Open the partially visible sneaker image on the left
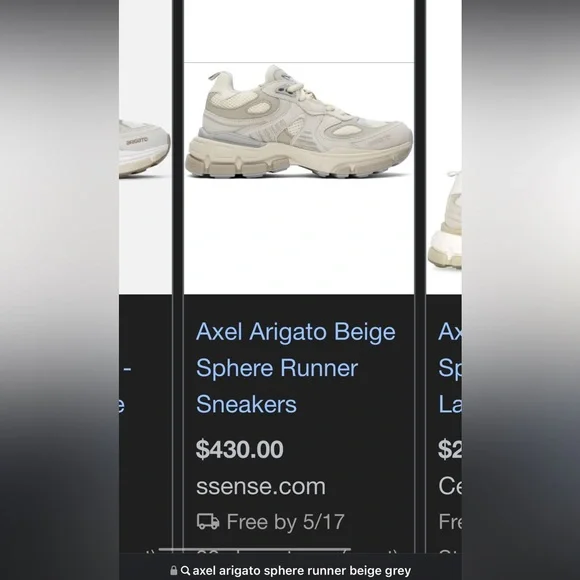The height and width of the screenshot is (580, 580). coord(145,148)
